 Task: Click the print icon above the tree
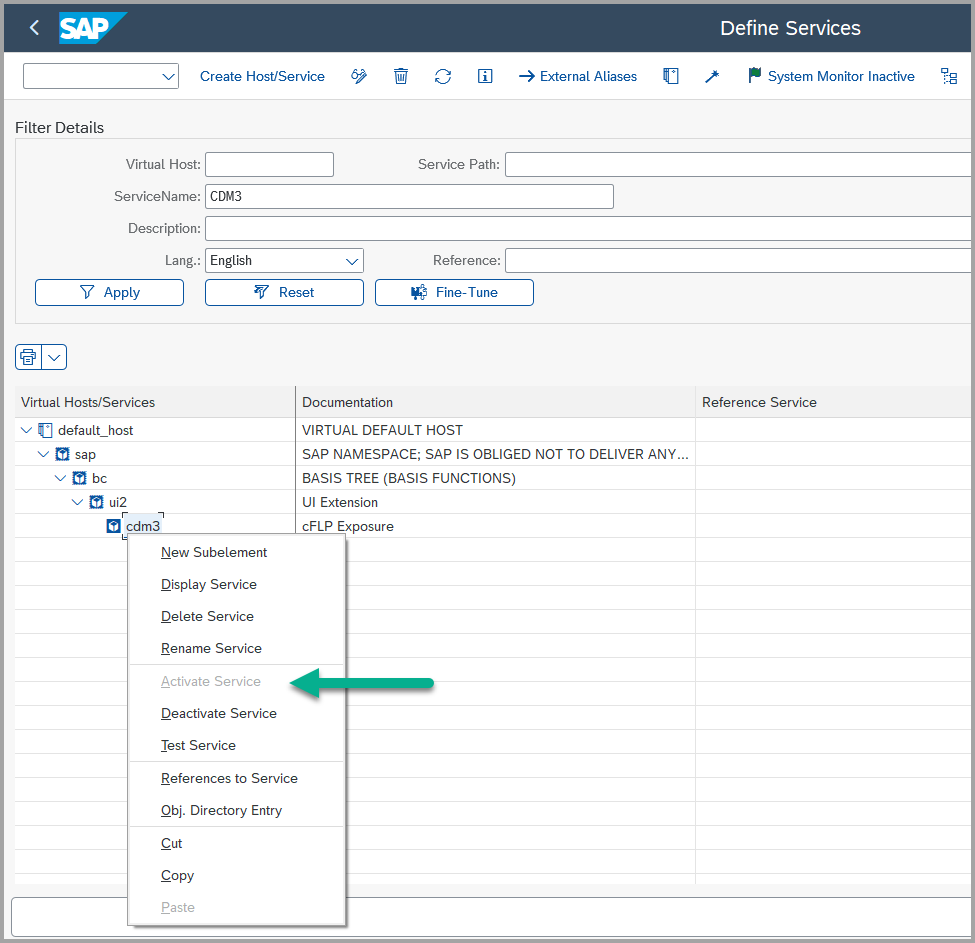pyautogui.click(x=28, y=357)
